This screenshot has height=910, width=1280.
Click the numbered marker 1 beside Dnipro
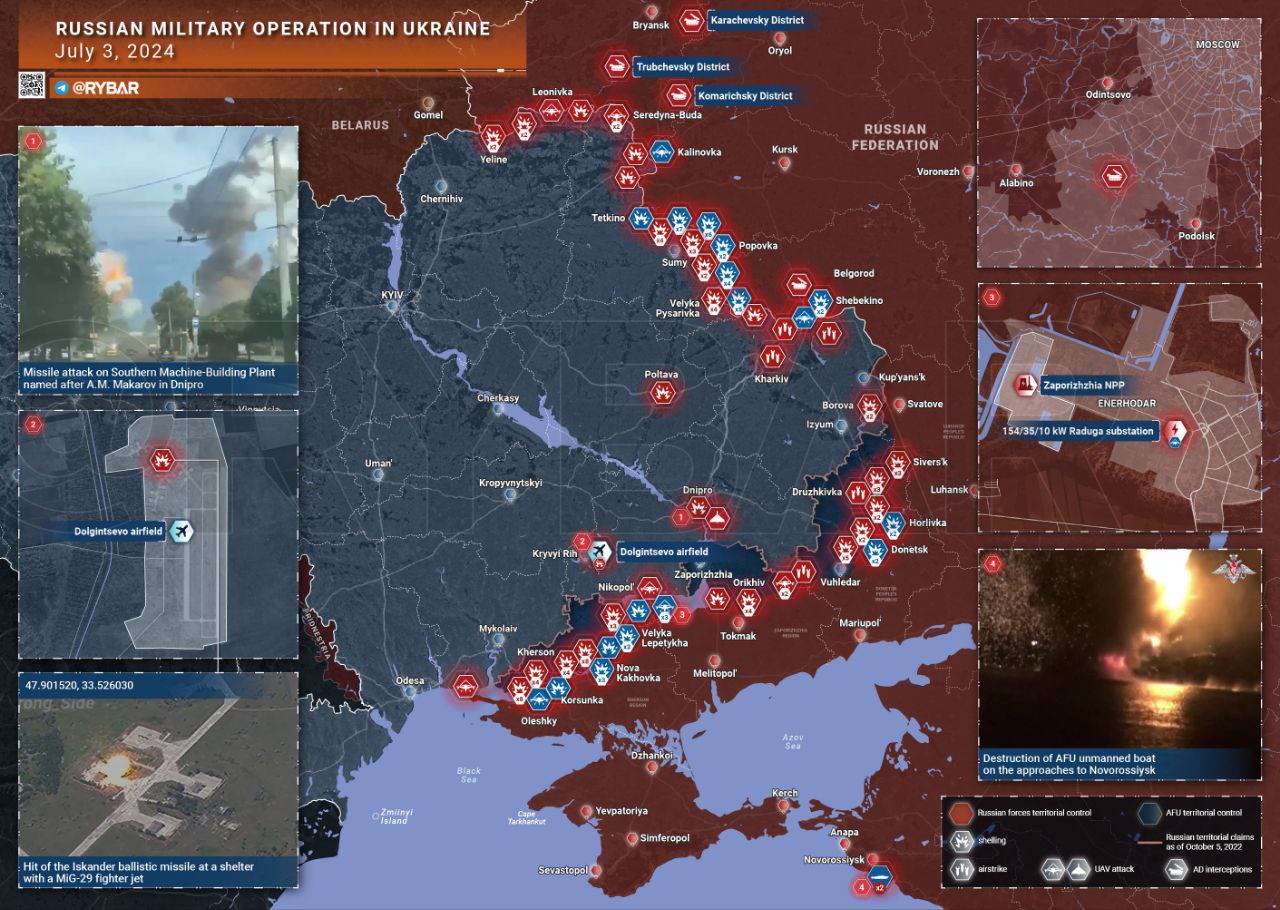[x=680, y=517]
